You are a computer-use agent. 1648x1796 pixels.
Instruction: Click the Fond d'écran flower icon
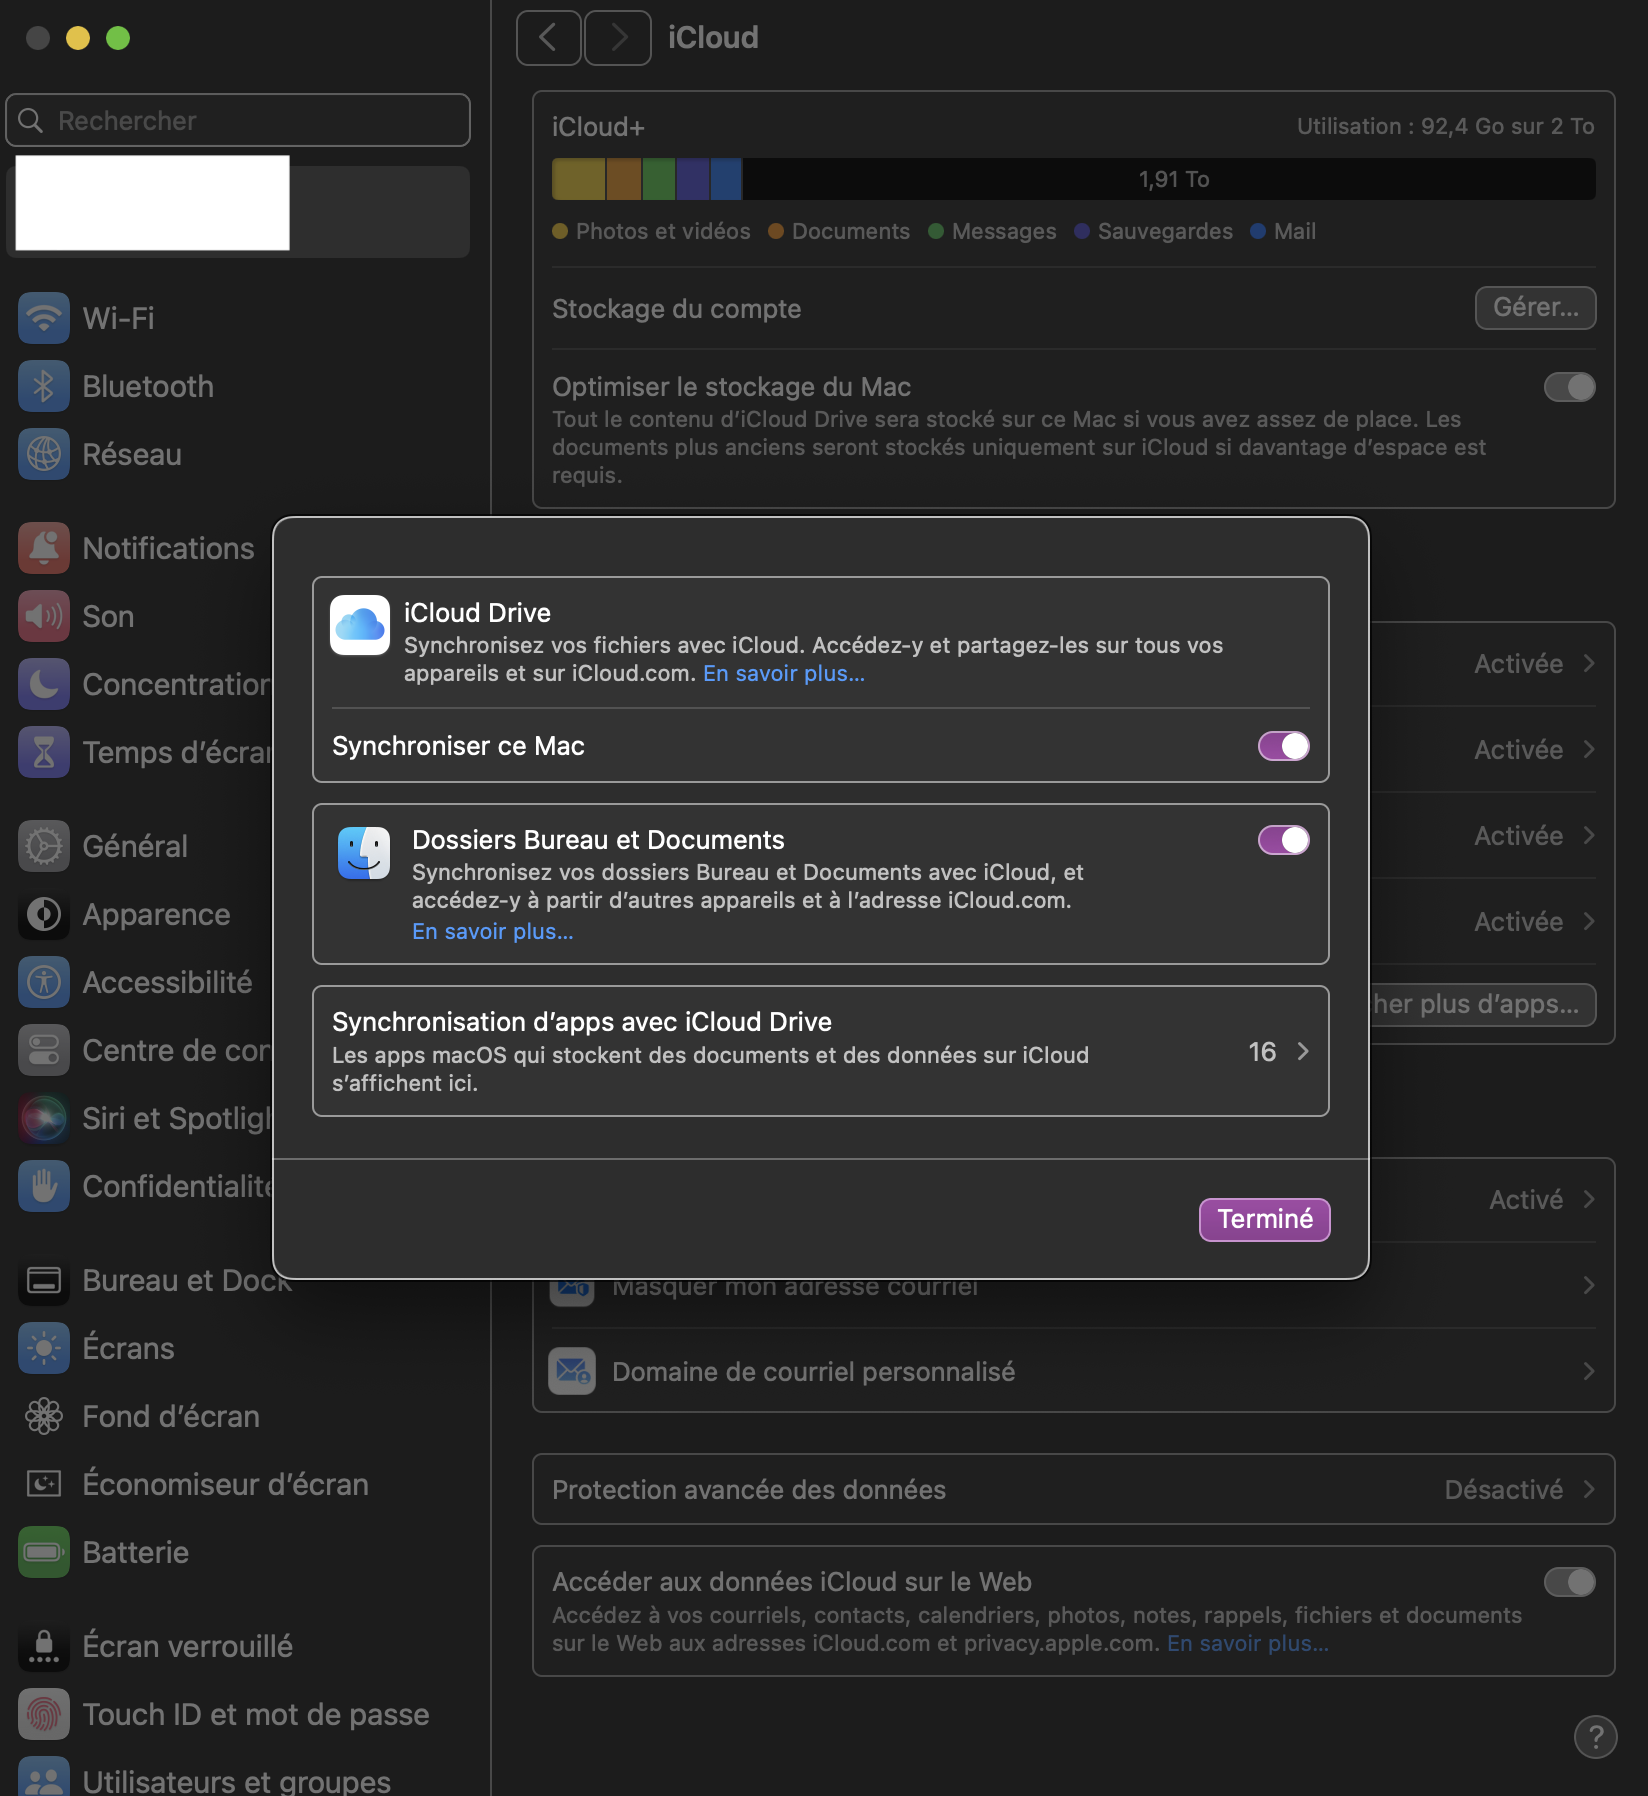[43, 1416]
